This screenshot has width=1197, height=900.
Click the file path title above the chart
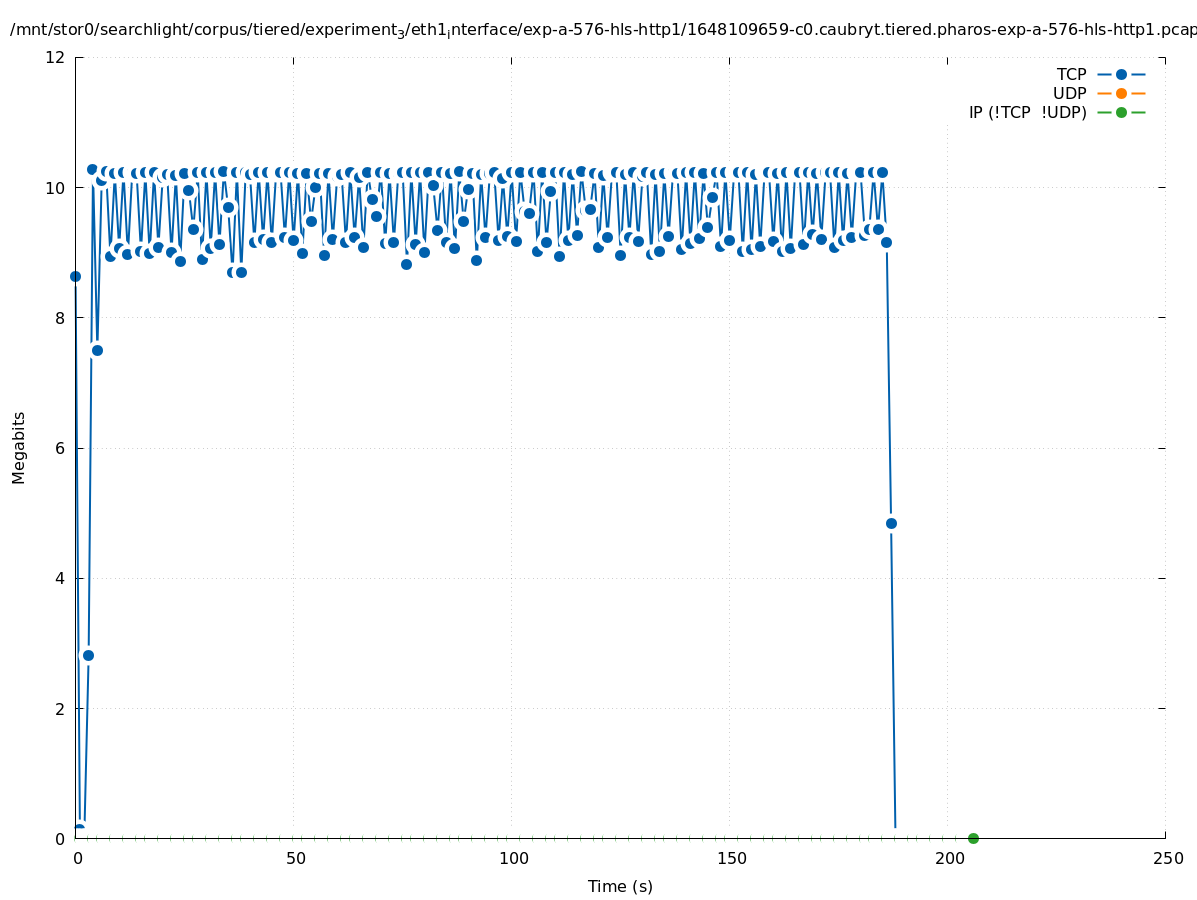click(x=602, y=30)
